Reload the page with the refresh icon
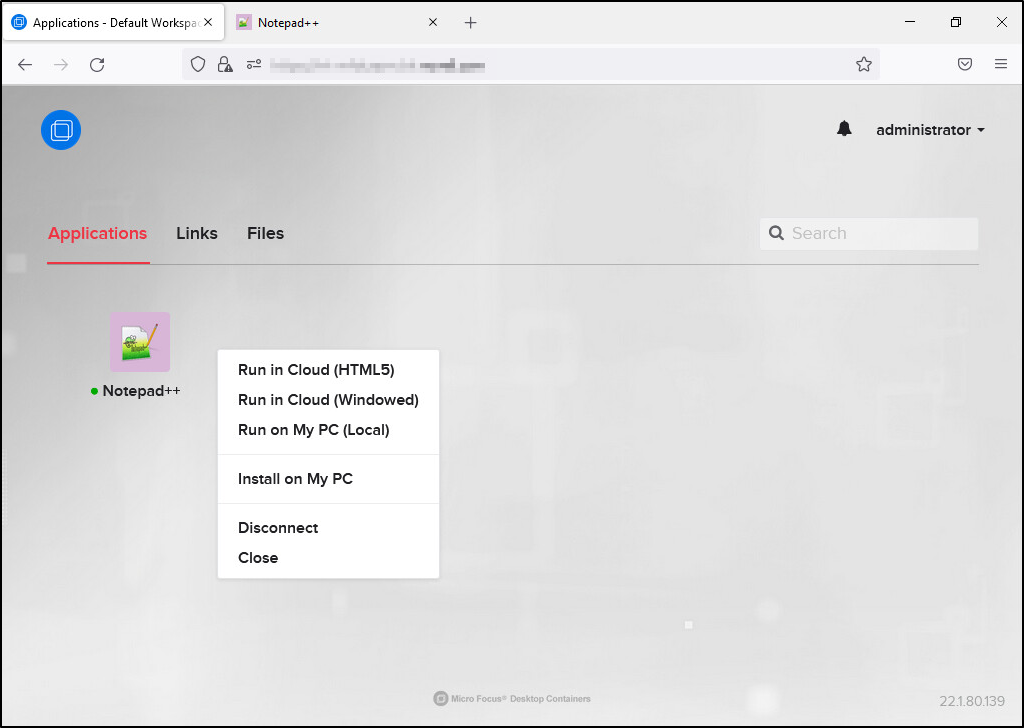 (97, 64)
